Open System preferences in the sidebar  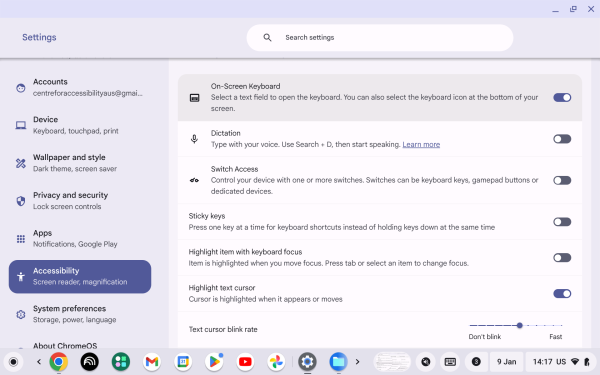[x=80, y=314]
